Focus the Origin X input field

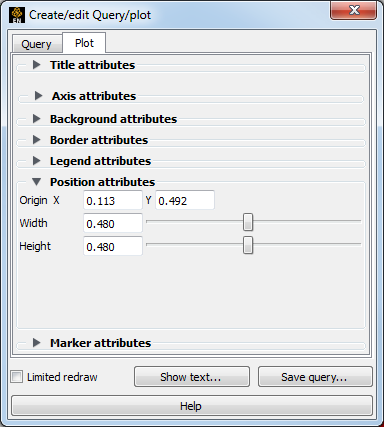[113, 200]
